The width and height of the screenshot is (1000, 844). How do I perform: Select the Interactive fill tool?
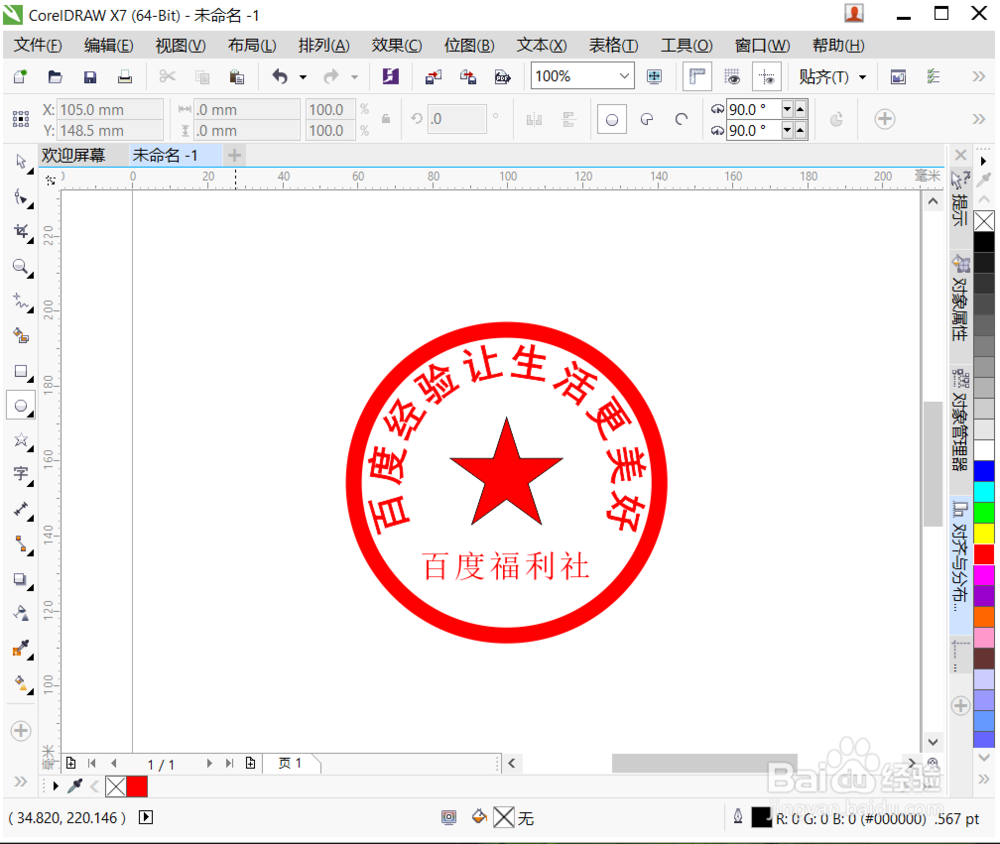(21, 684)
